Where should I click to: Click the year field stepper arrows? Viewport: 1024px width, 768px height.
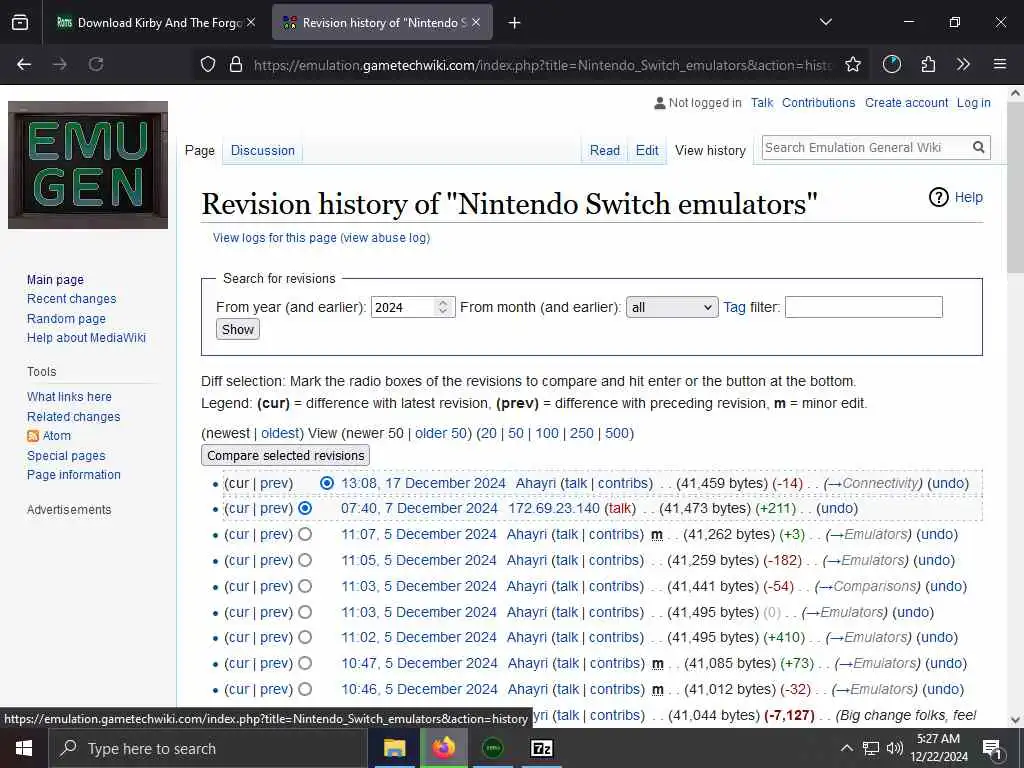tap(443, 307)
